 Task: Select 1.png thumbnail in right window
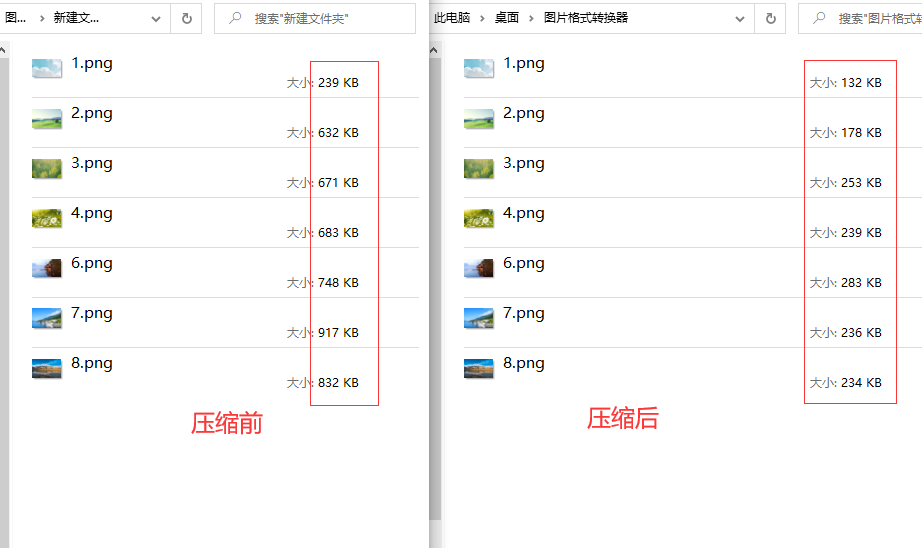pos(479,68)
